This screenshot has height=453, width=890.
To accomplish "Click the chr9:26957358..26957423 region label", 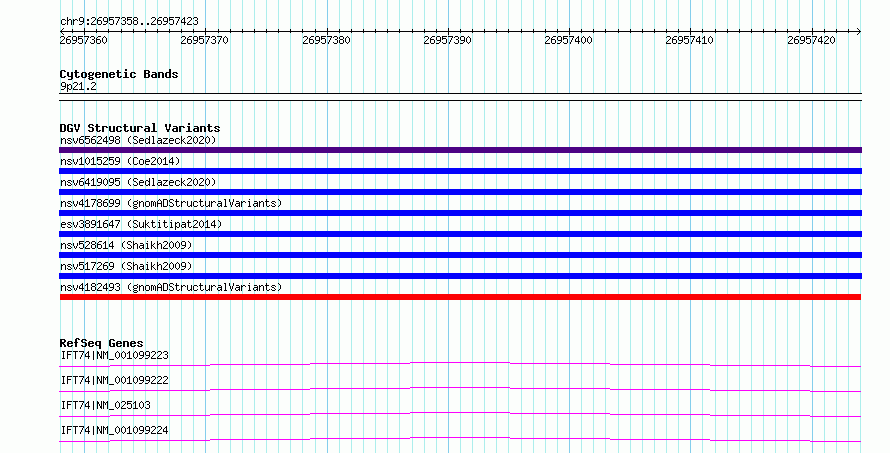I will 129,22.
